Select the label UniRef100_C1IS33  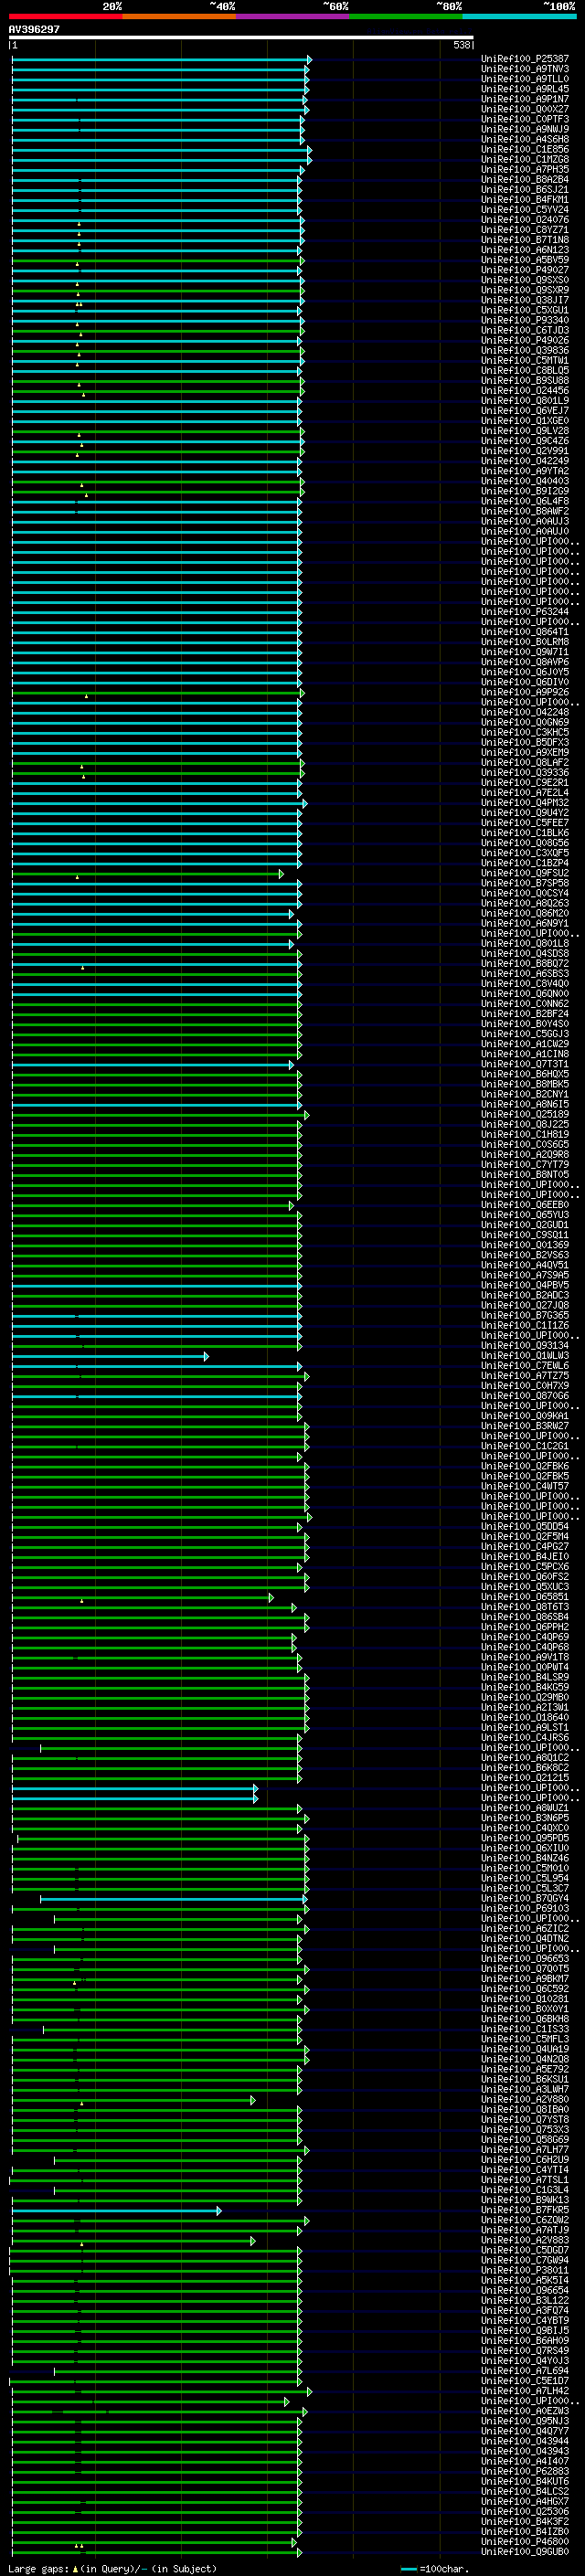coord(524,2029)
